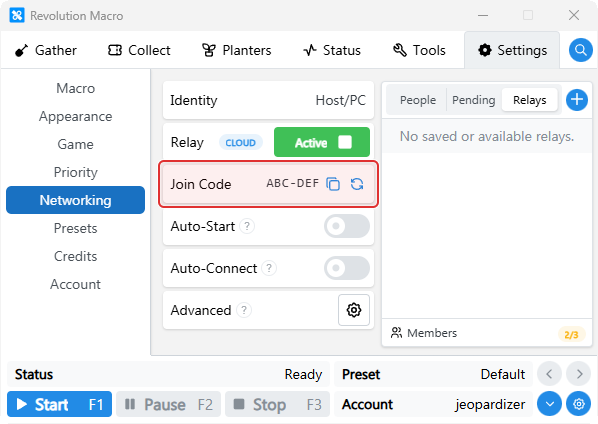Toggle the Auto-Connect switch
This screenshot has height=424, width=598.
347,268
